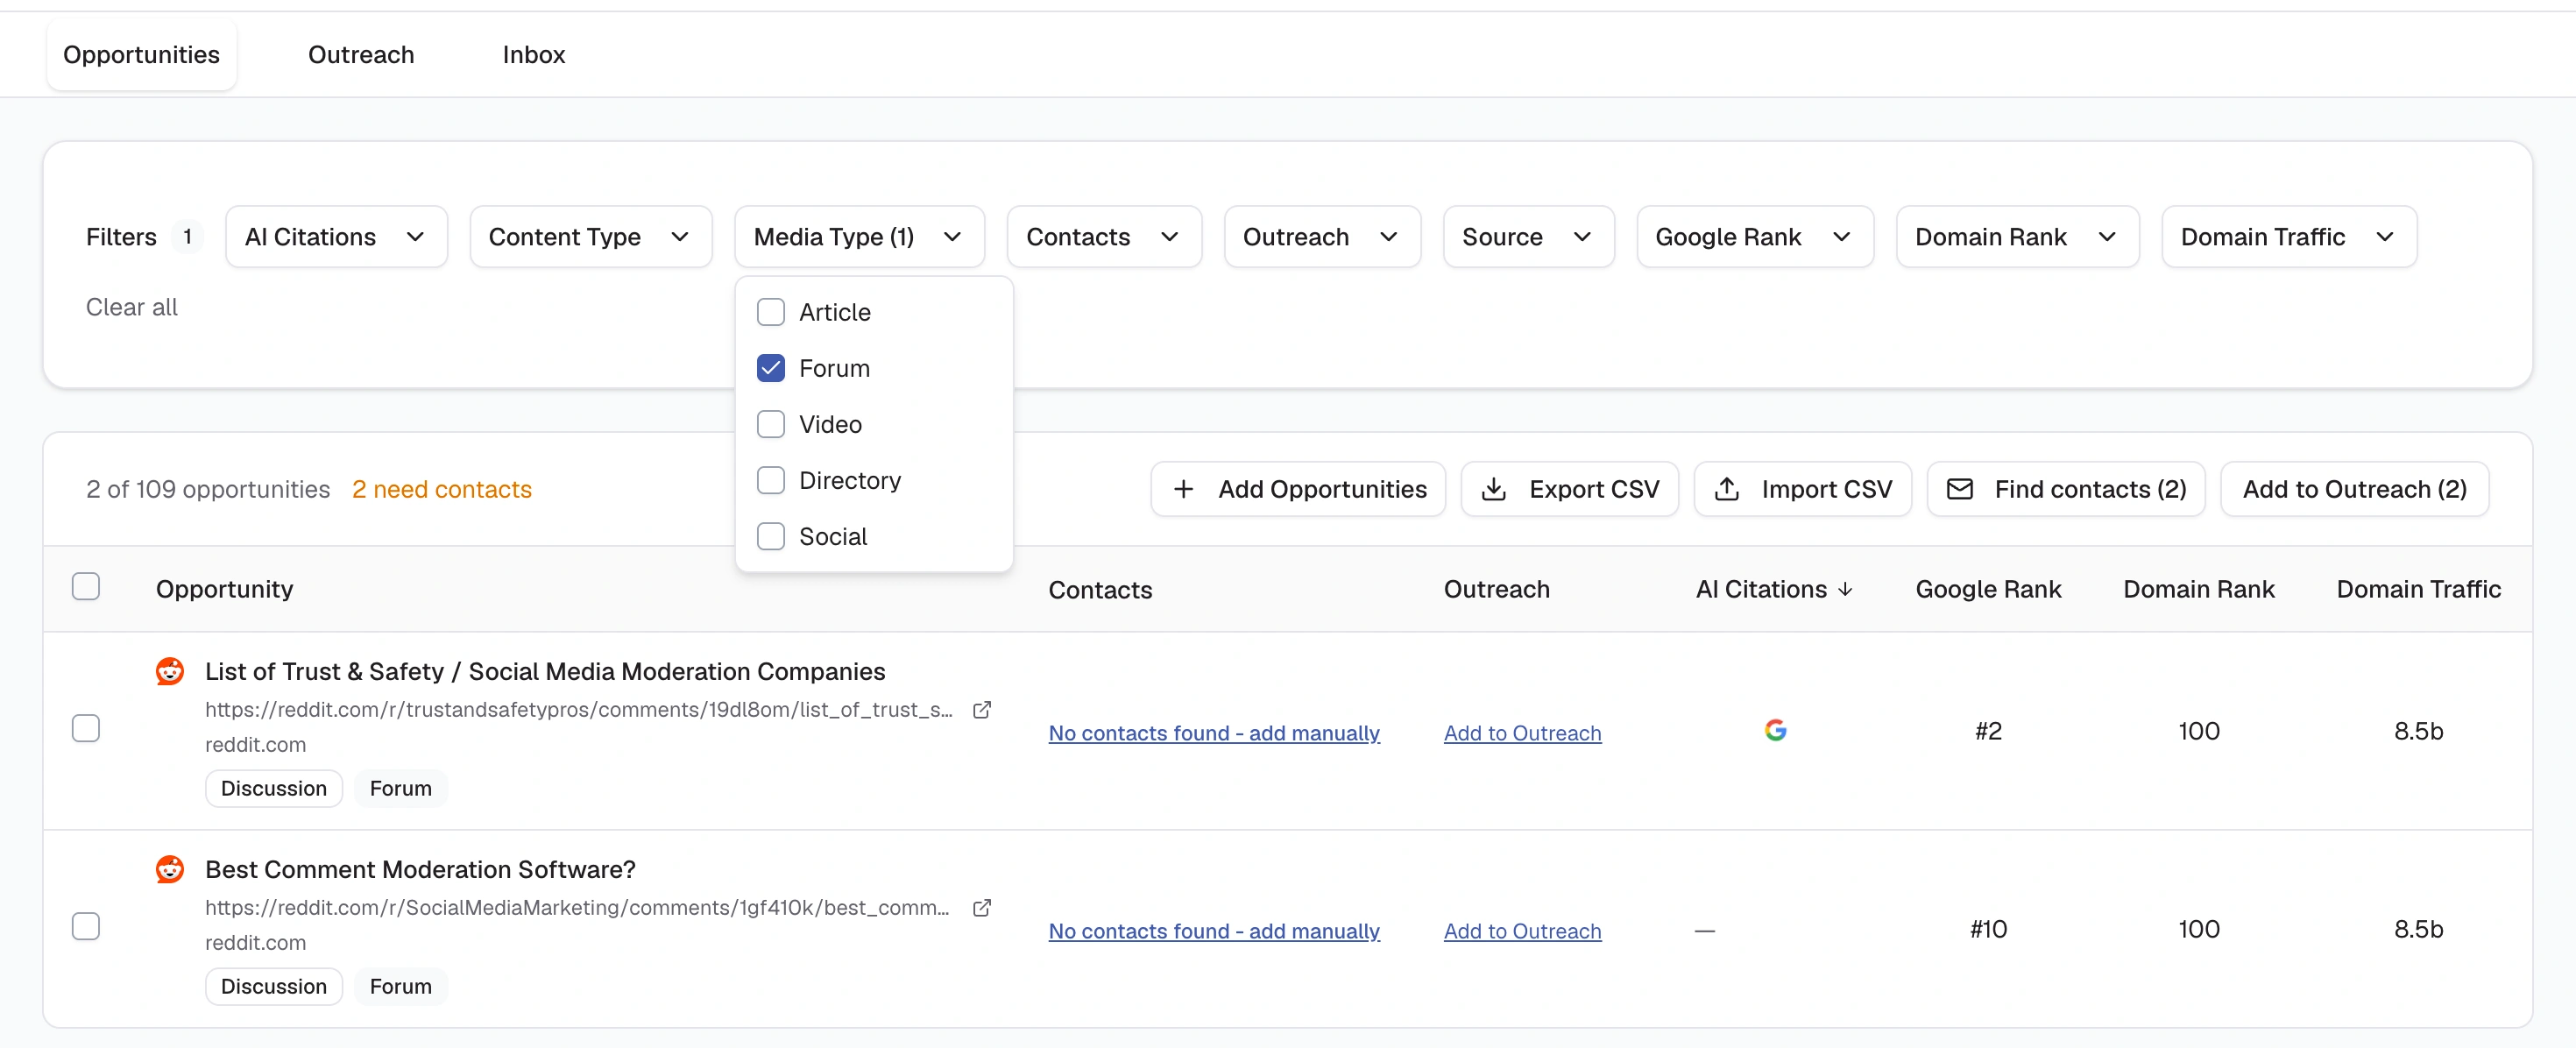Open the Outreach filter dropdown
This screenshot has height=1048, width=2576.
coord(1322,237)
